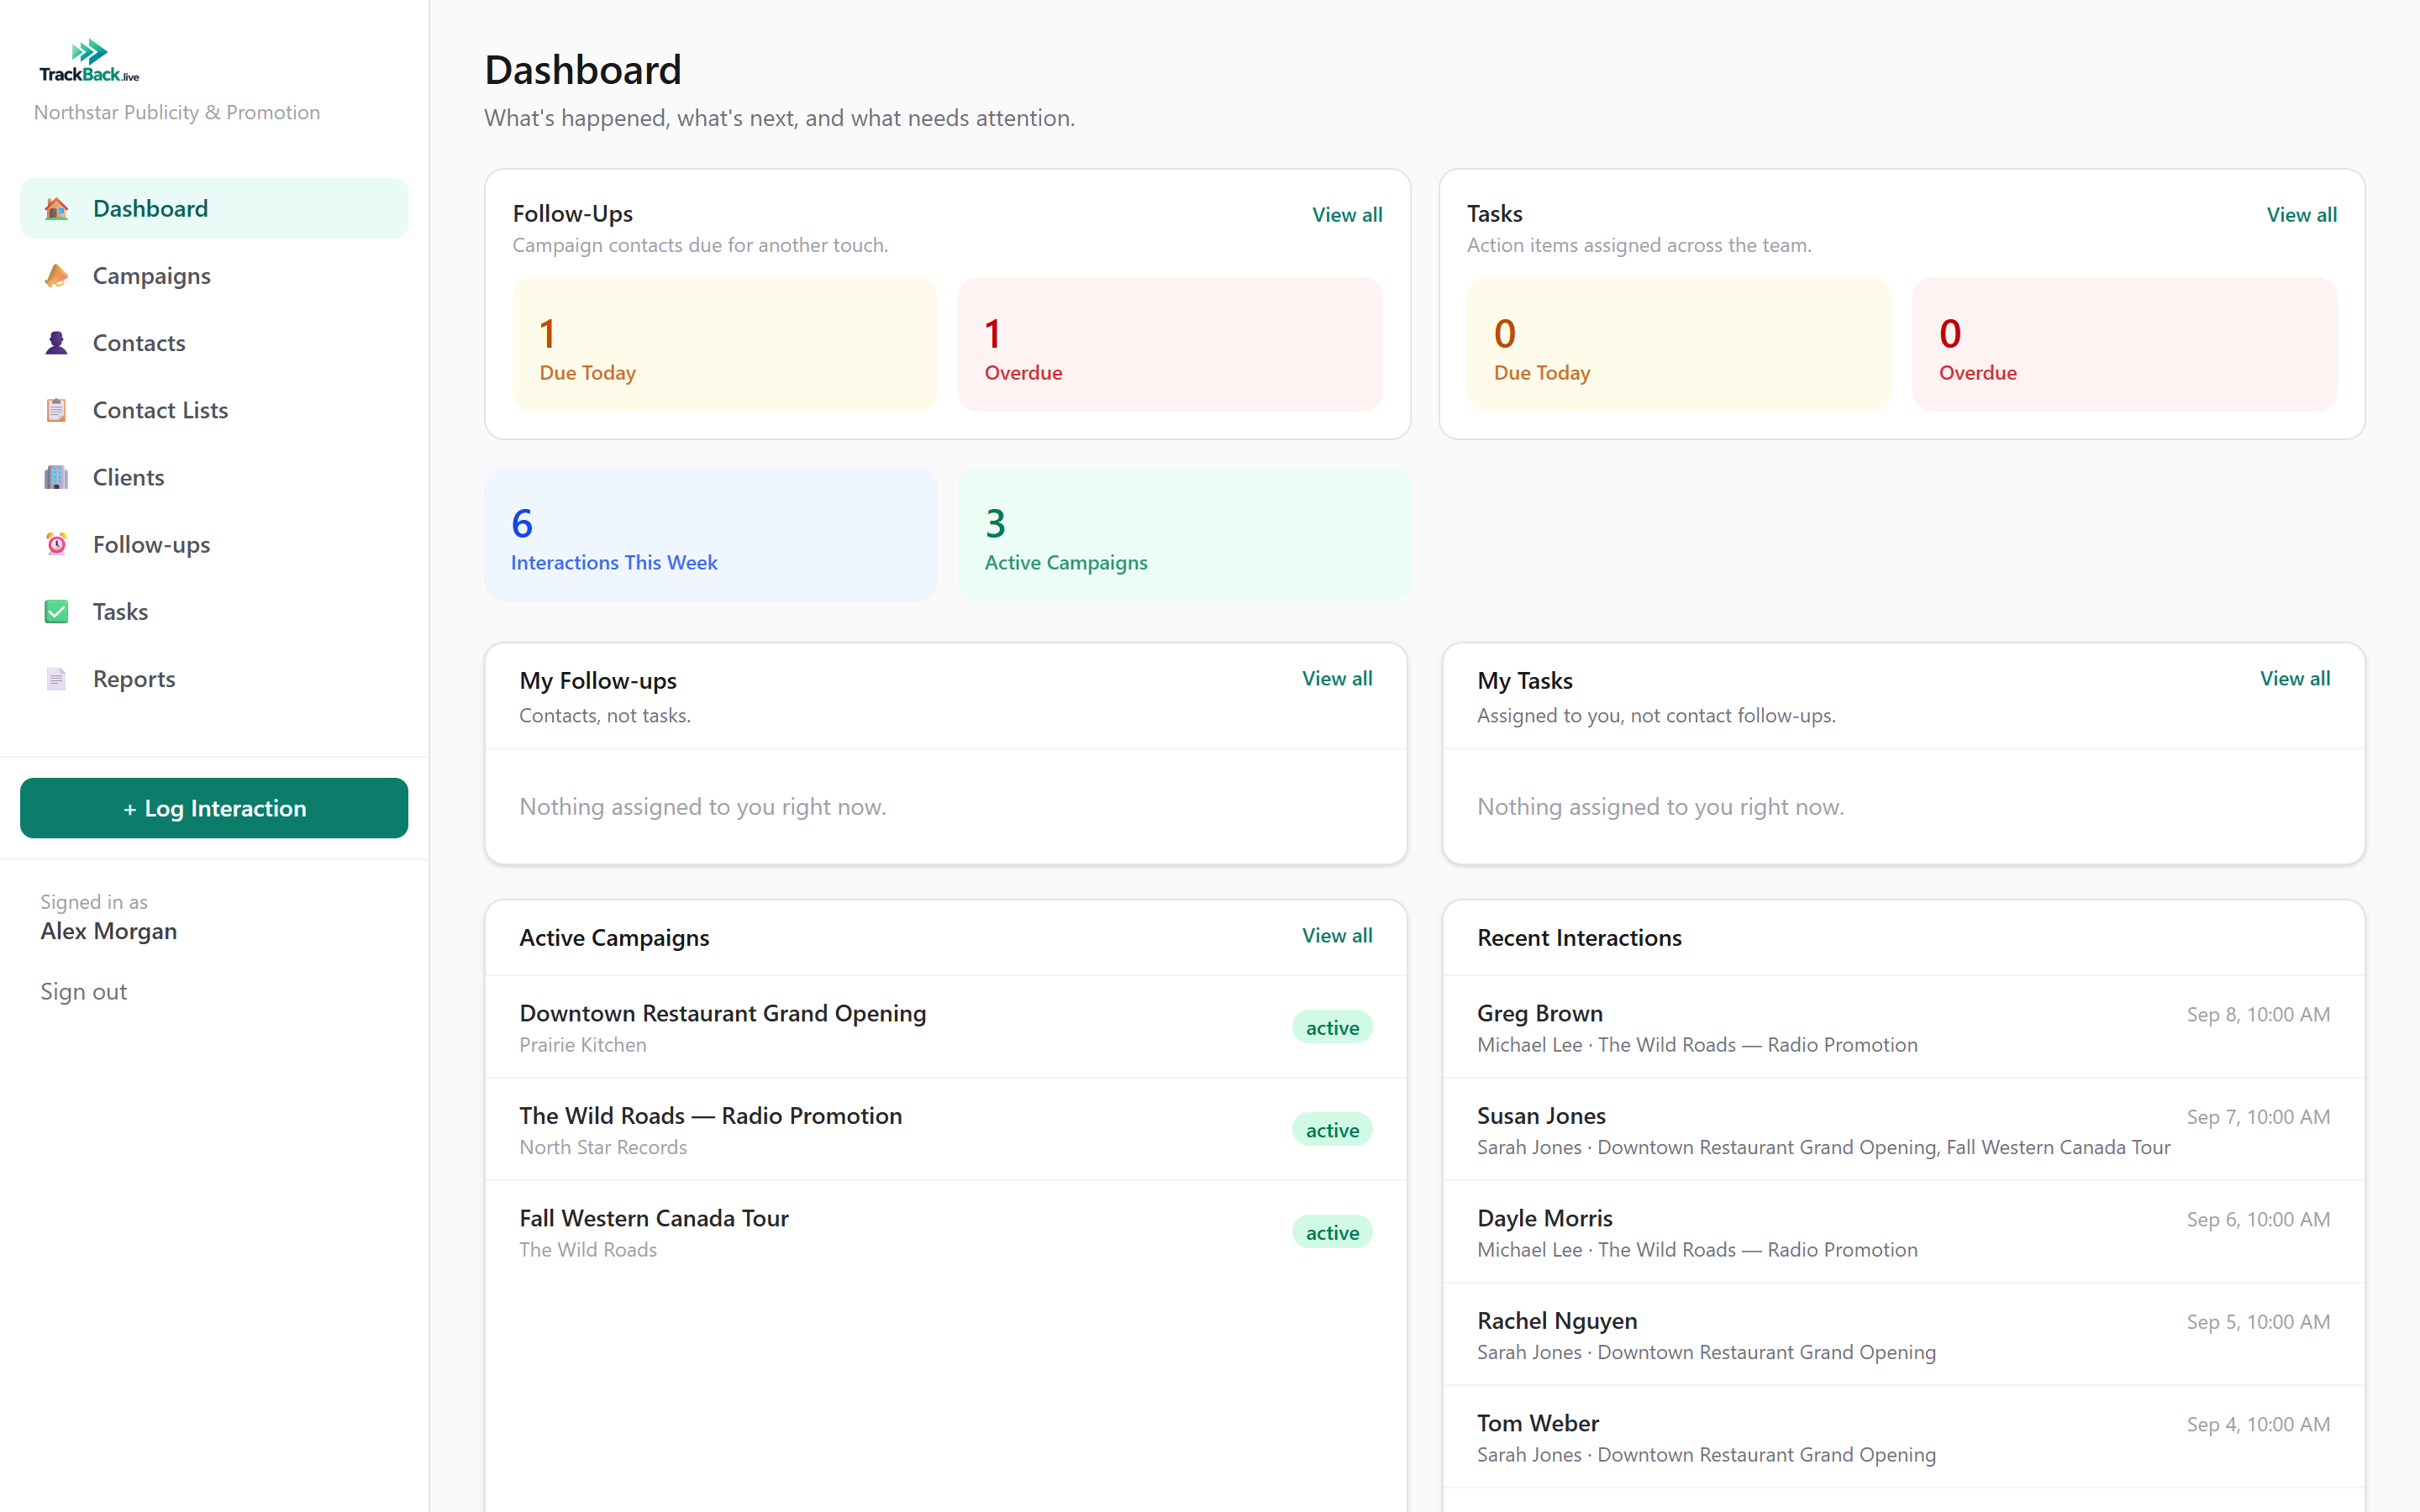
Task: Click the Sep 4, 10:00 AM timestamp
Action: (2258, 1424)
